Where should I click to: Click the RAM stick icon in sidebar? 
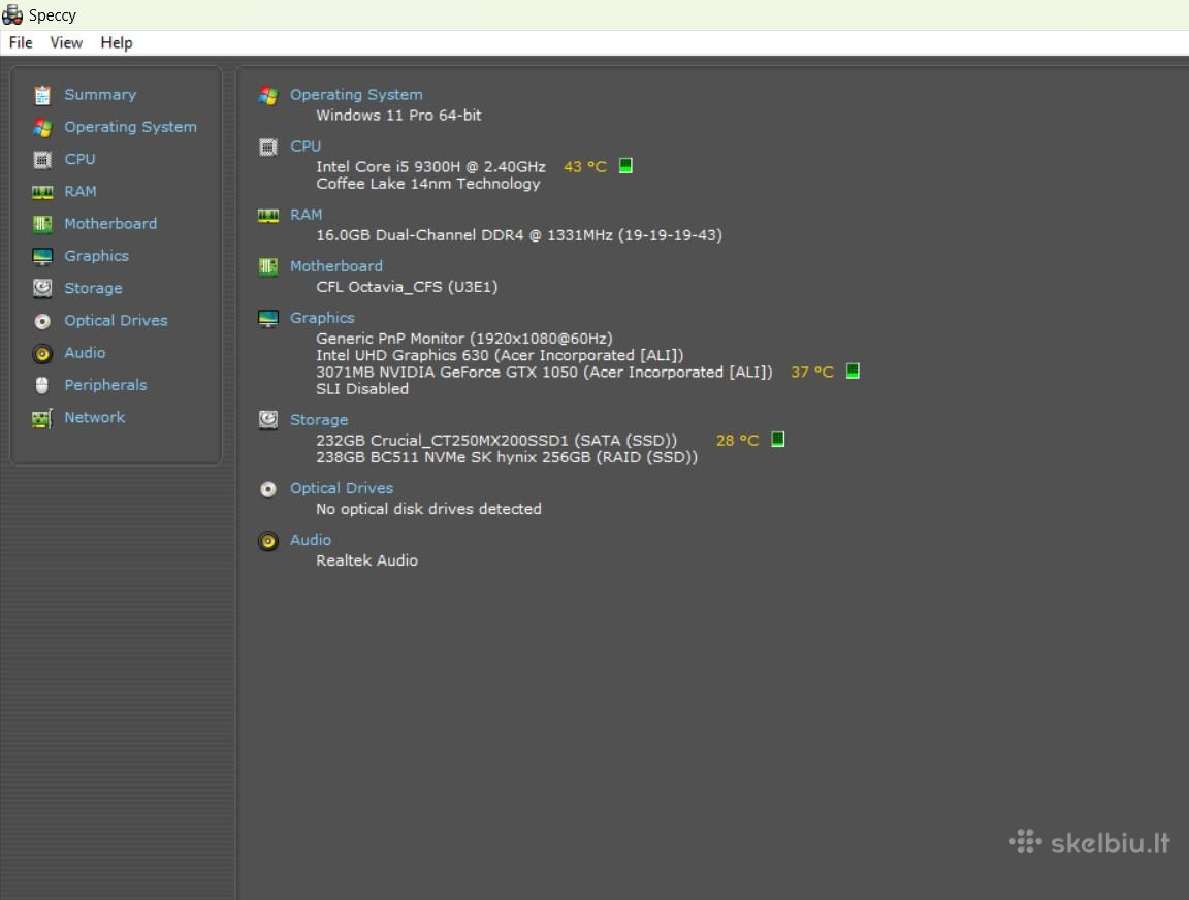click(42, 192)
